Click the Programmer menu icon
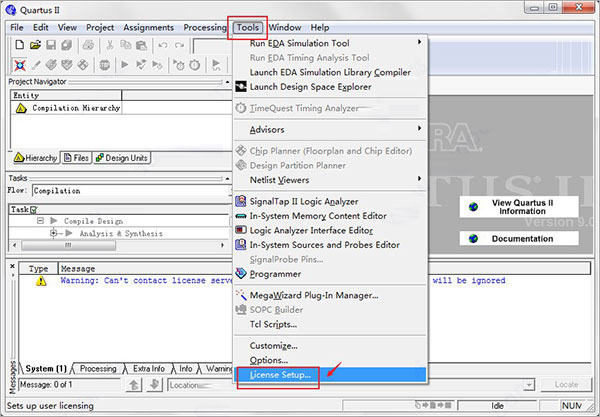 click(x=241, y=273)
